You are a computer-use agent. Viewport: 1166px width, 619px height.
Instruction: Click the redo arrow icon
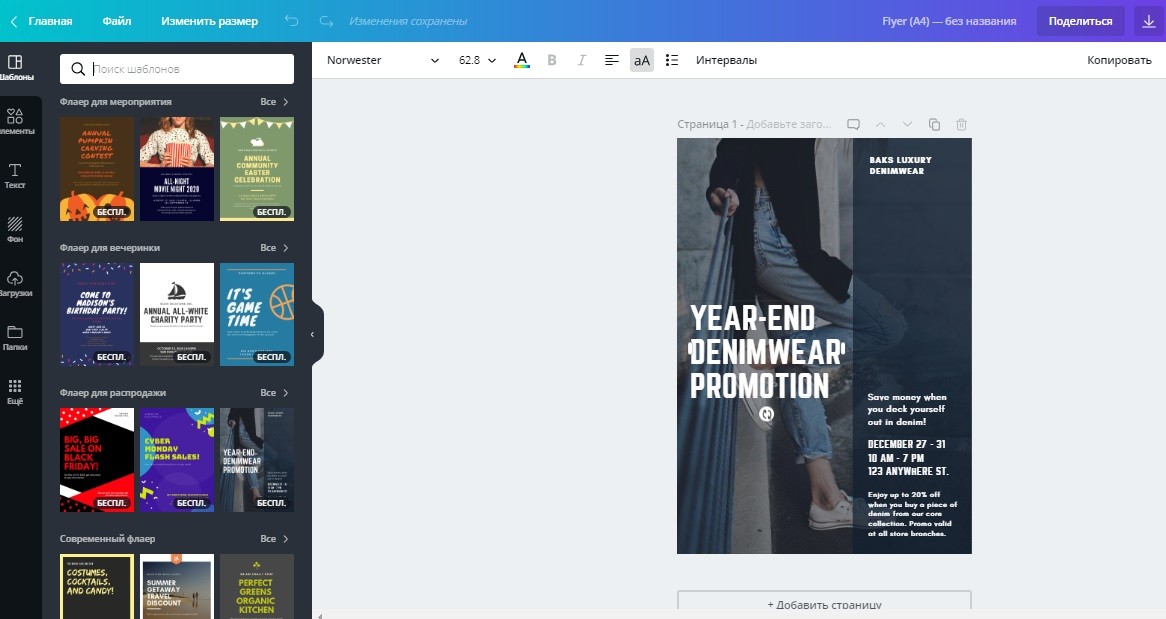tap(326, 21)
